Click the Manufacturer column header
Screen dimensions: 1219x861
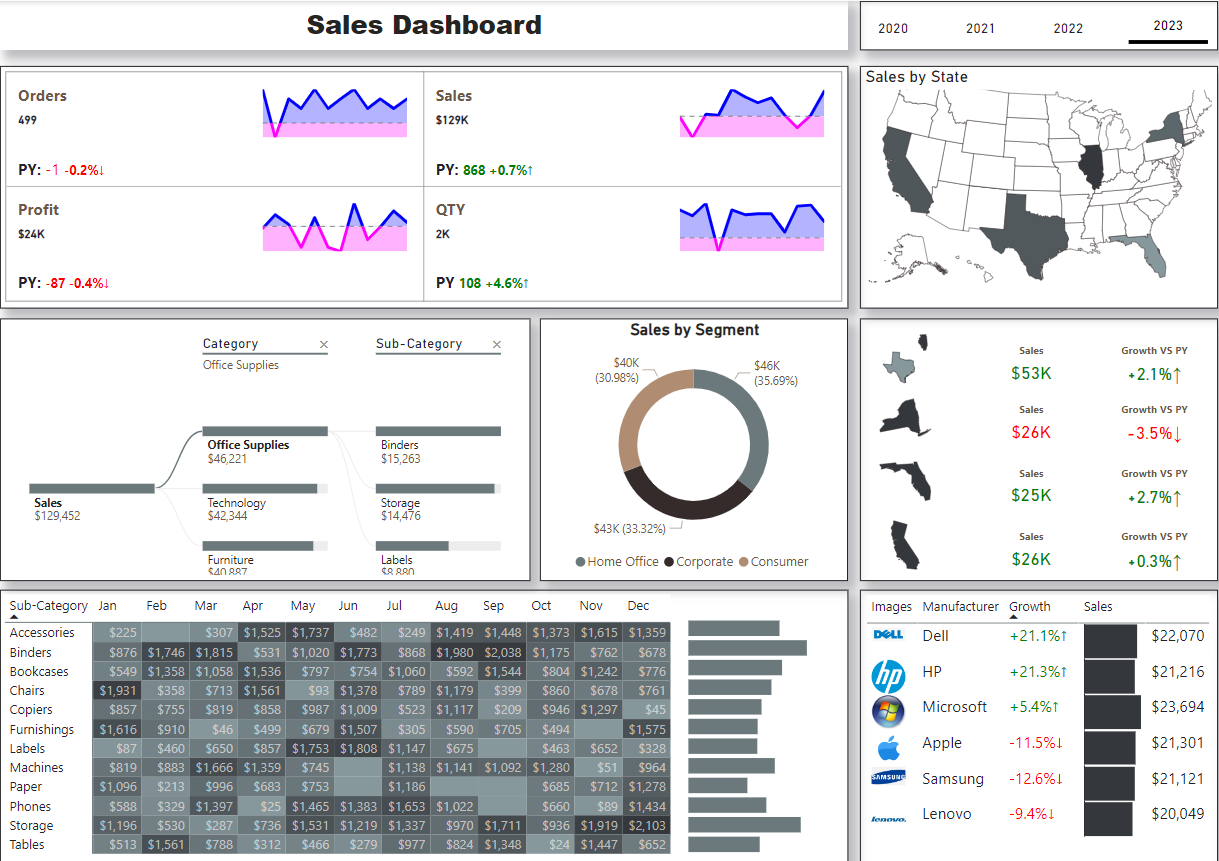(x=960, y=606)
